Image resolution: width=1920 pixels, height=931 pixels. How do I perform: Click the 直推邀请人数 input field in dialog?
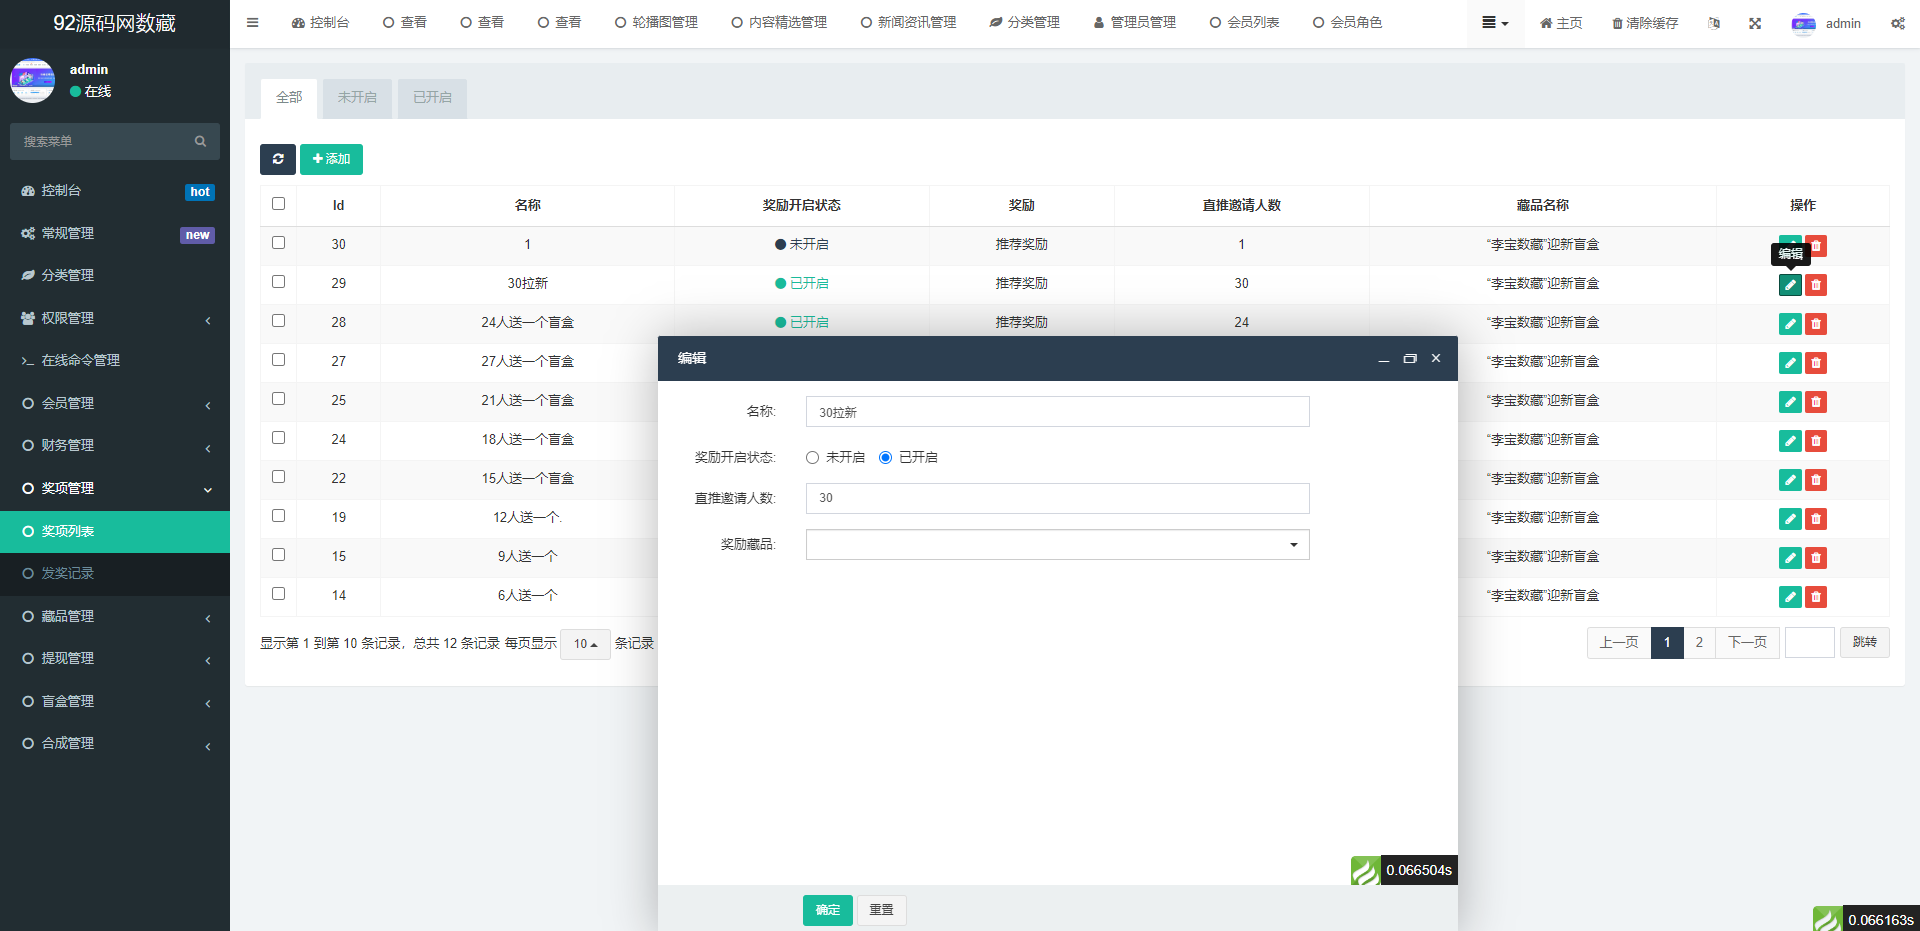tap(1057, 498)
